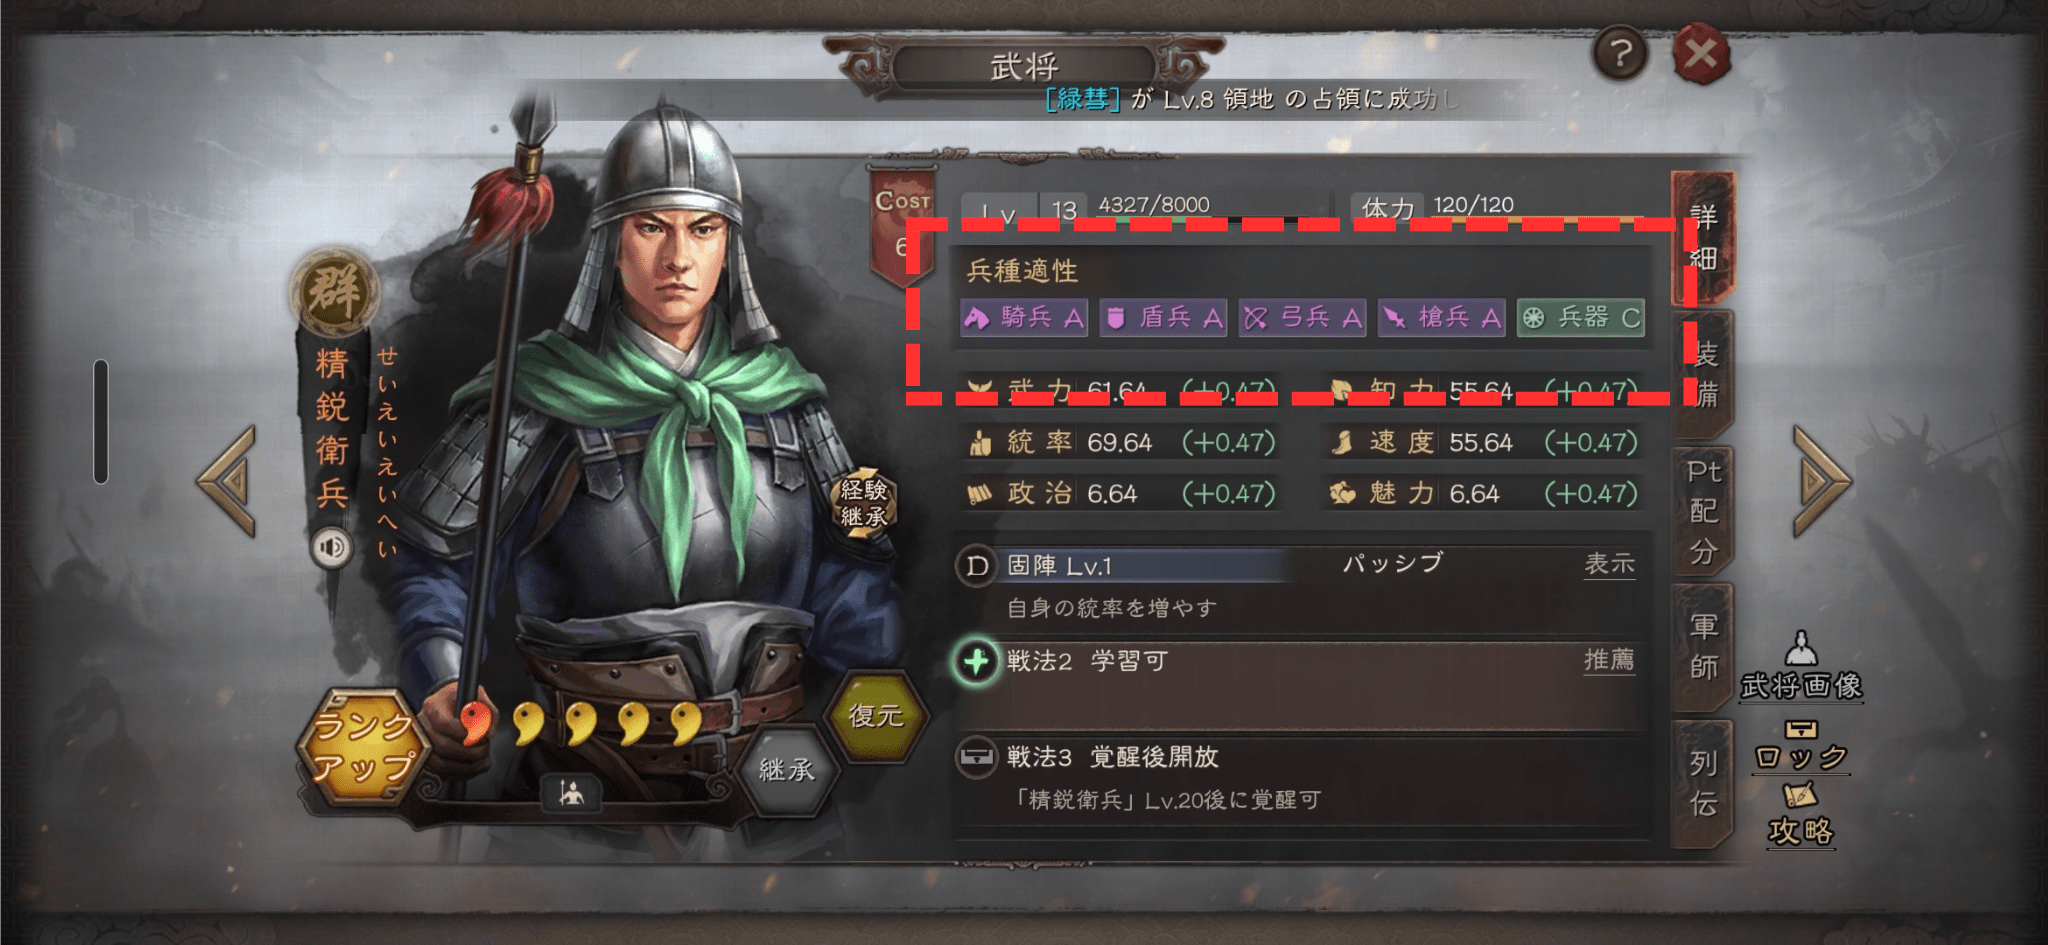Close the 武将 panel with red X

(x=1701, y=53)
